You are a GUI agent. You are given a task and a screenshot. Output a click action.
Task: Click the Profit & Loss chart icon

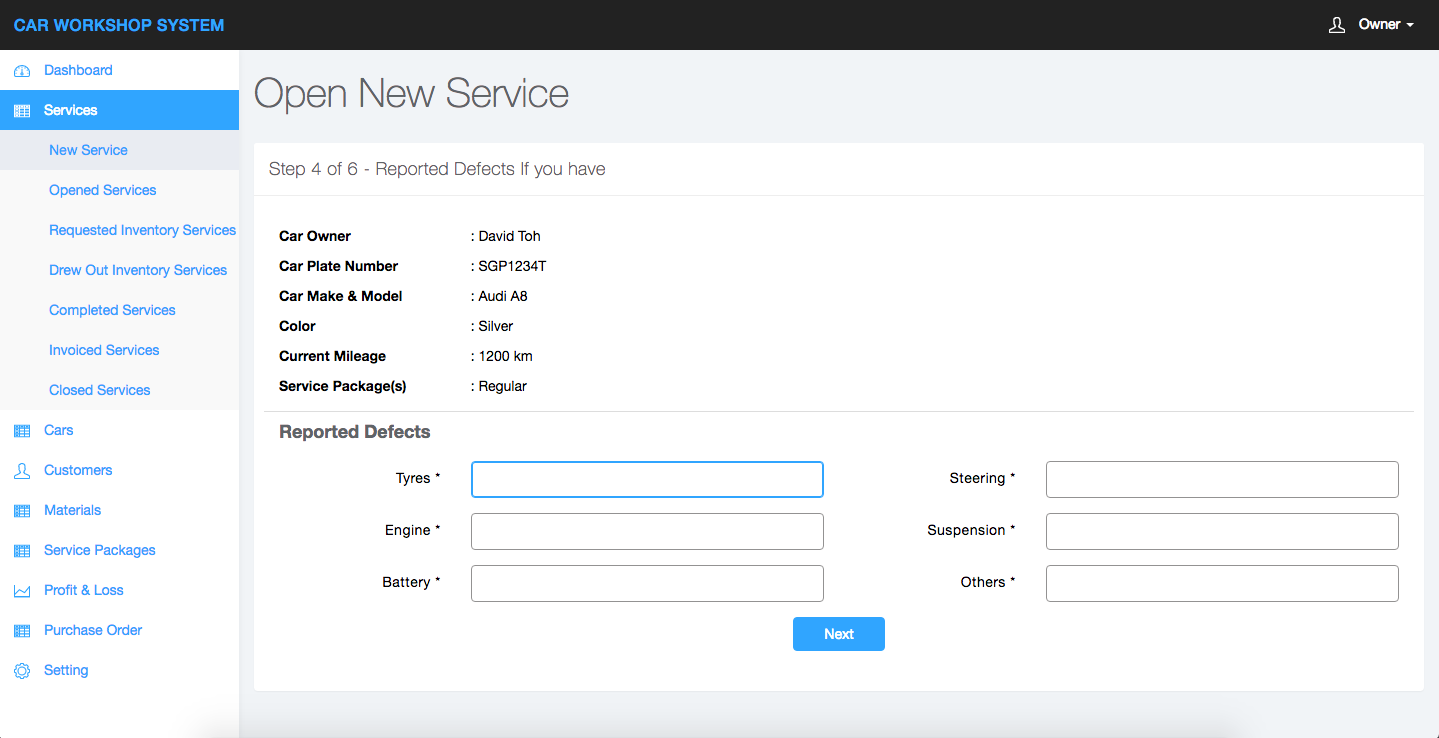[22, 591]
